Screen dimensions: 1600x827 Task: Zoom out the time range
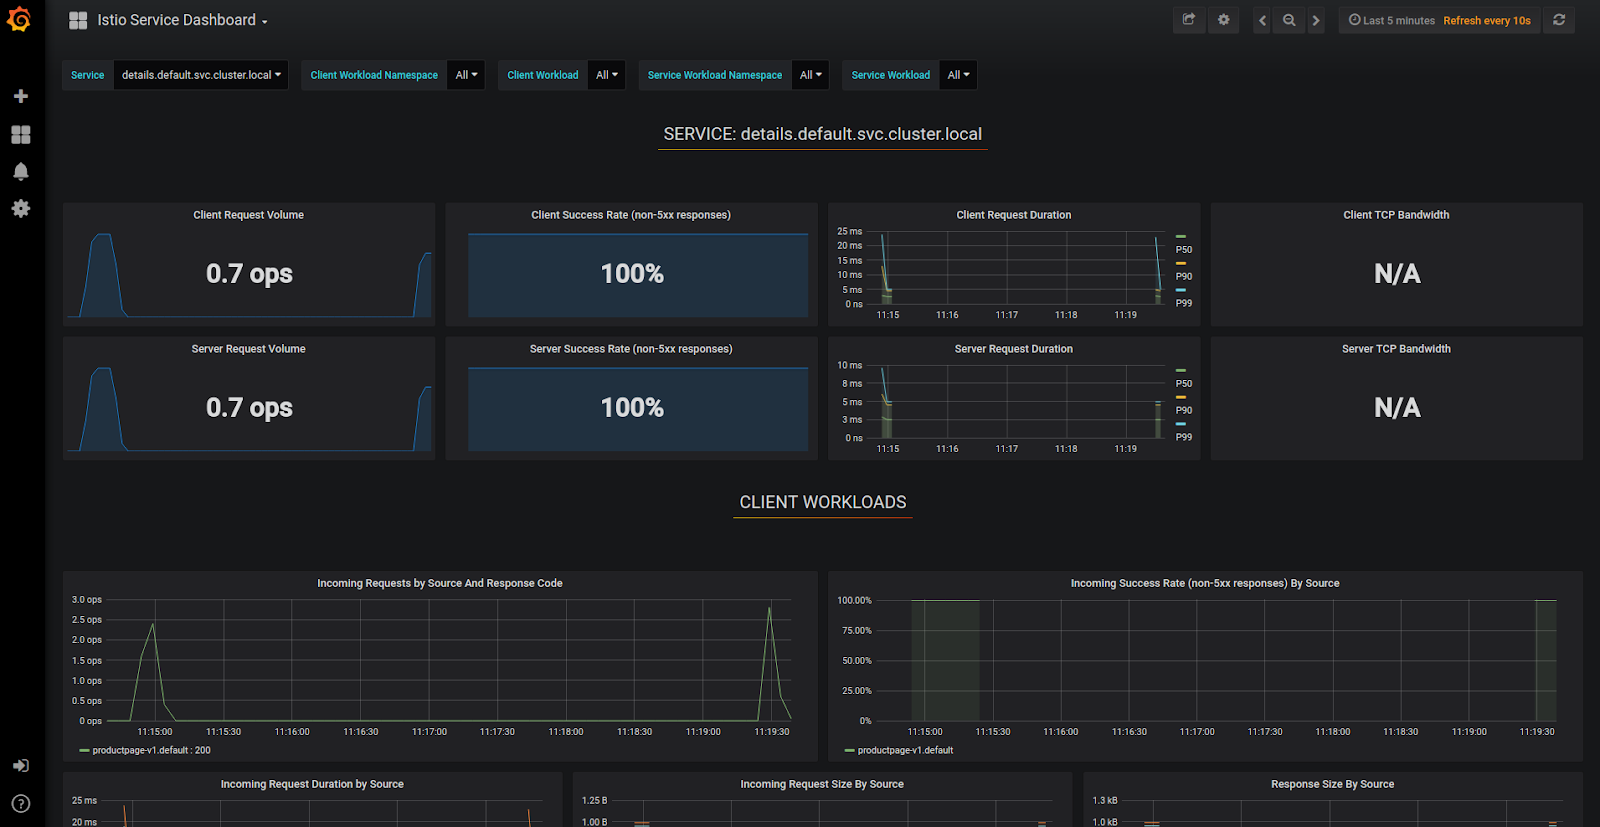pos(1289,20)
